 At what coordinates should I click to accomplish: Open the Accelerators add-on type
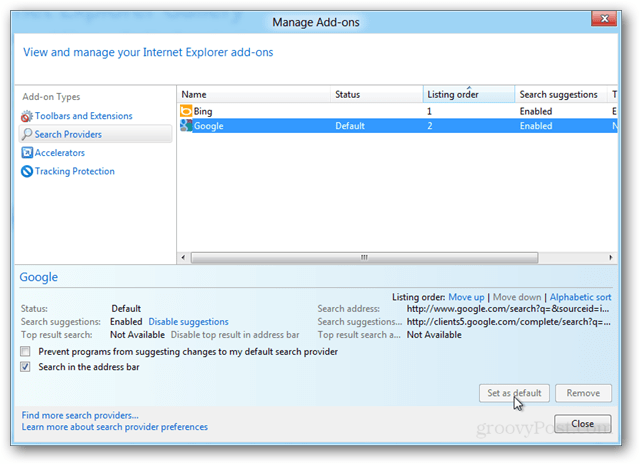(x=60, y=153)
